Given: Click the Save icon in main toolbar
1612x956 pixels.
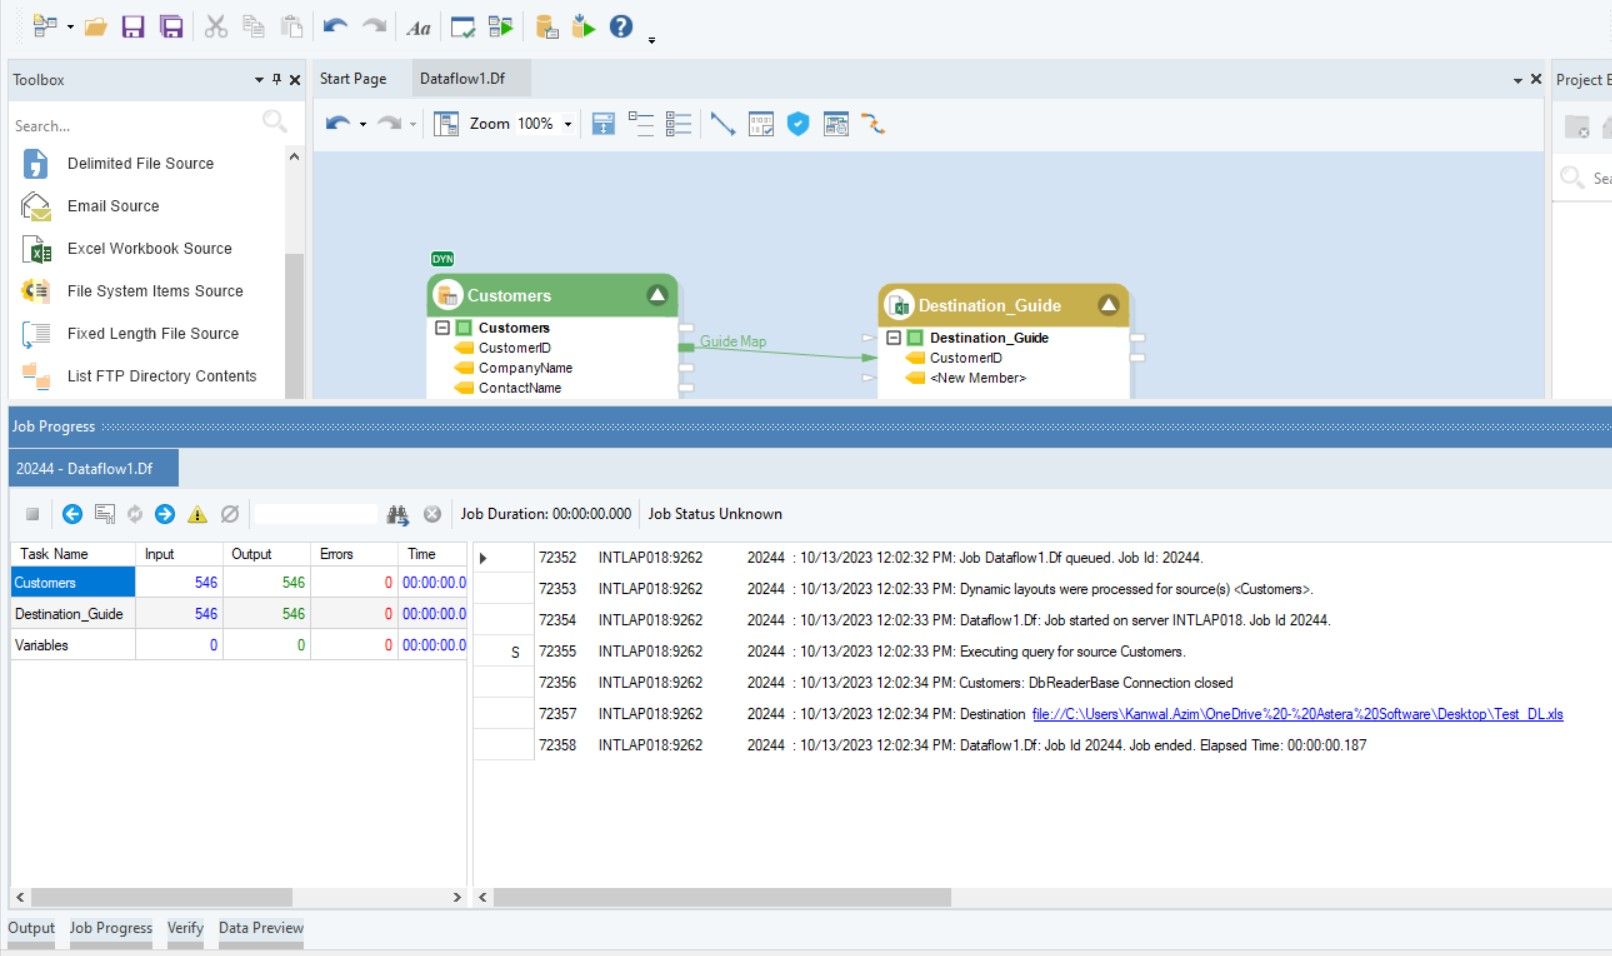Looking at the screenshot, I should point(133,27).
